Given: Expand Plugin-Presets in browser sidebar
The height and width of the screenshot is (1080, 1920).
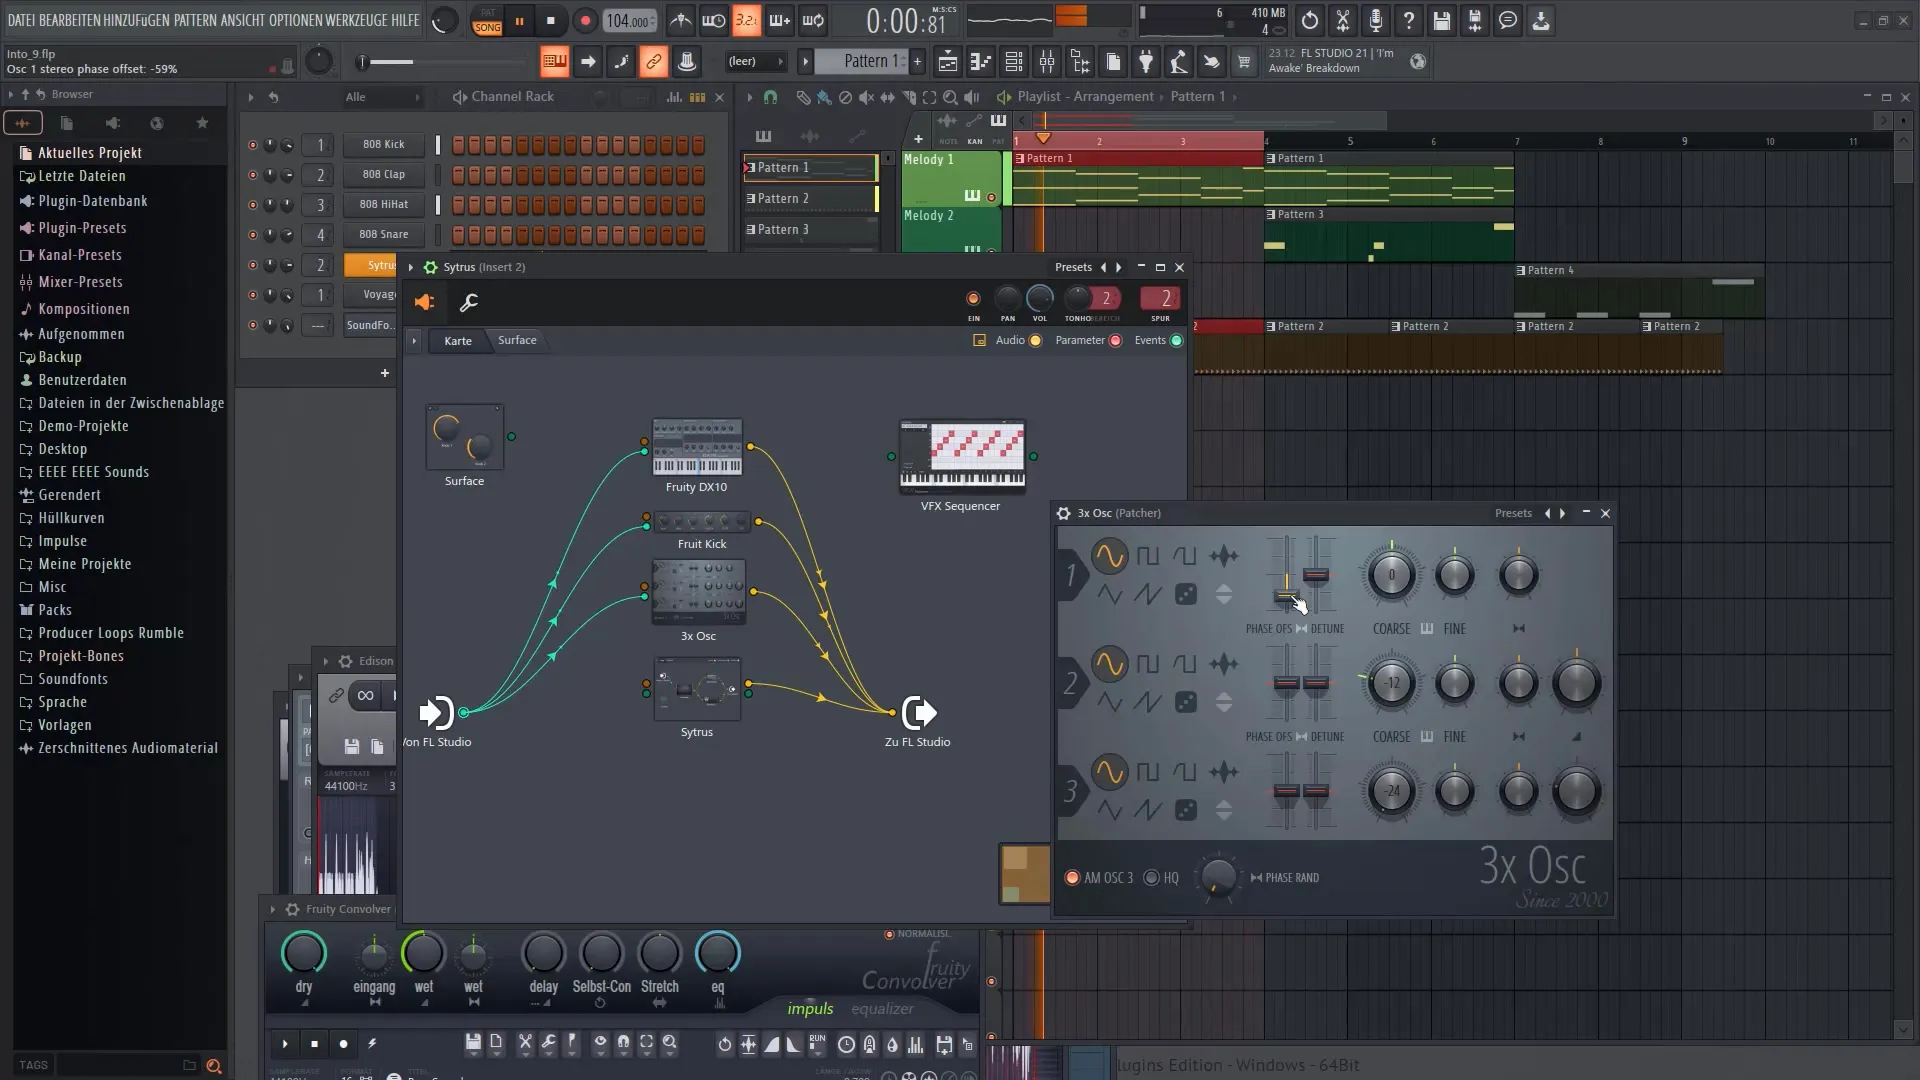Looking at the screenshot, I should pos(82,227).
